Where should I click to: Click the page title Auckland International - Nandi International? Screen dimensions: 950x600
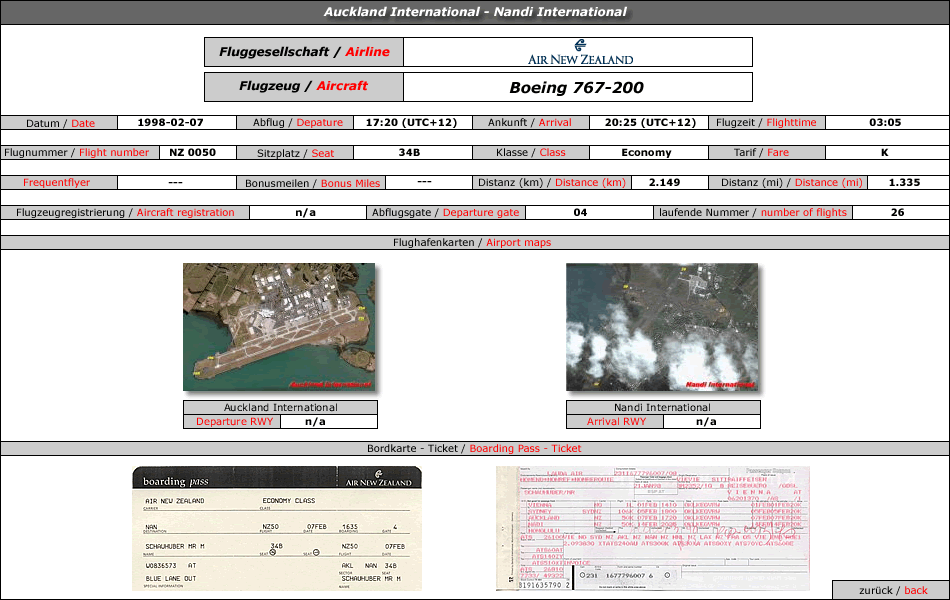pyautogui.click(x=475, y=12)
